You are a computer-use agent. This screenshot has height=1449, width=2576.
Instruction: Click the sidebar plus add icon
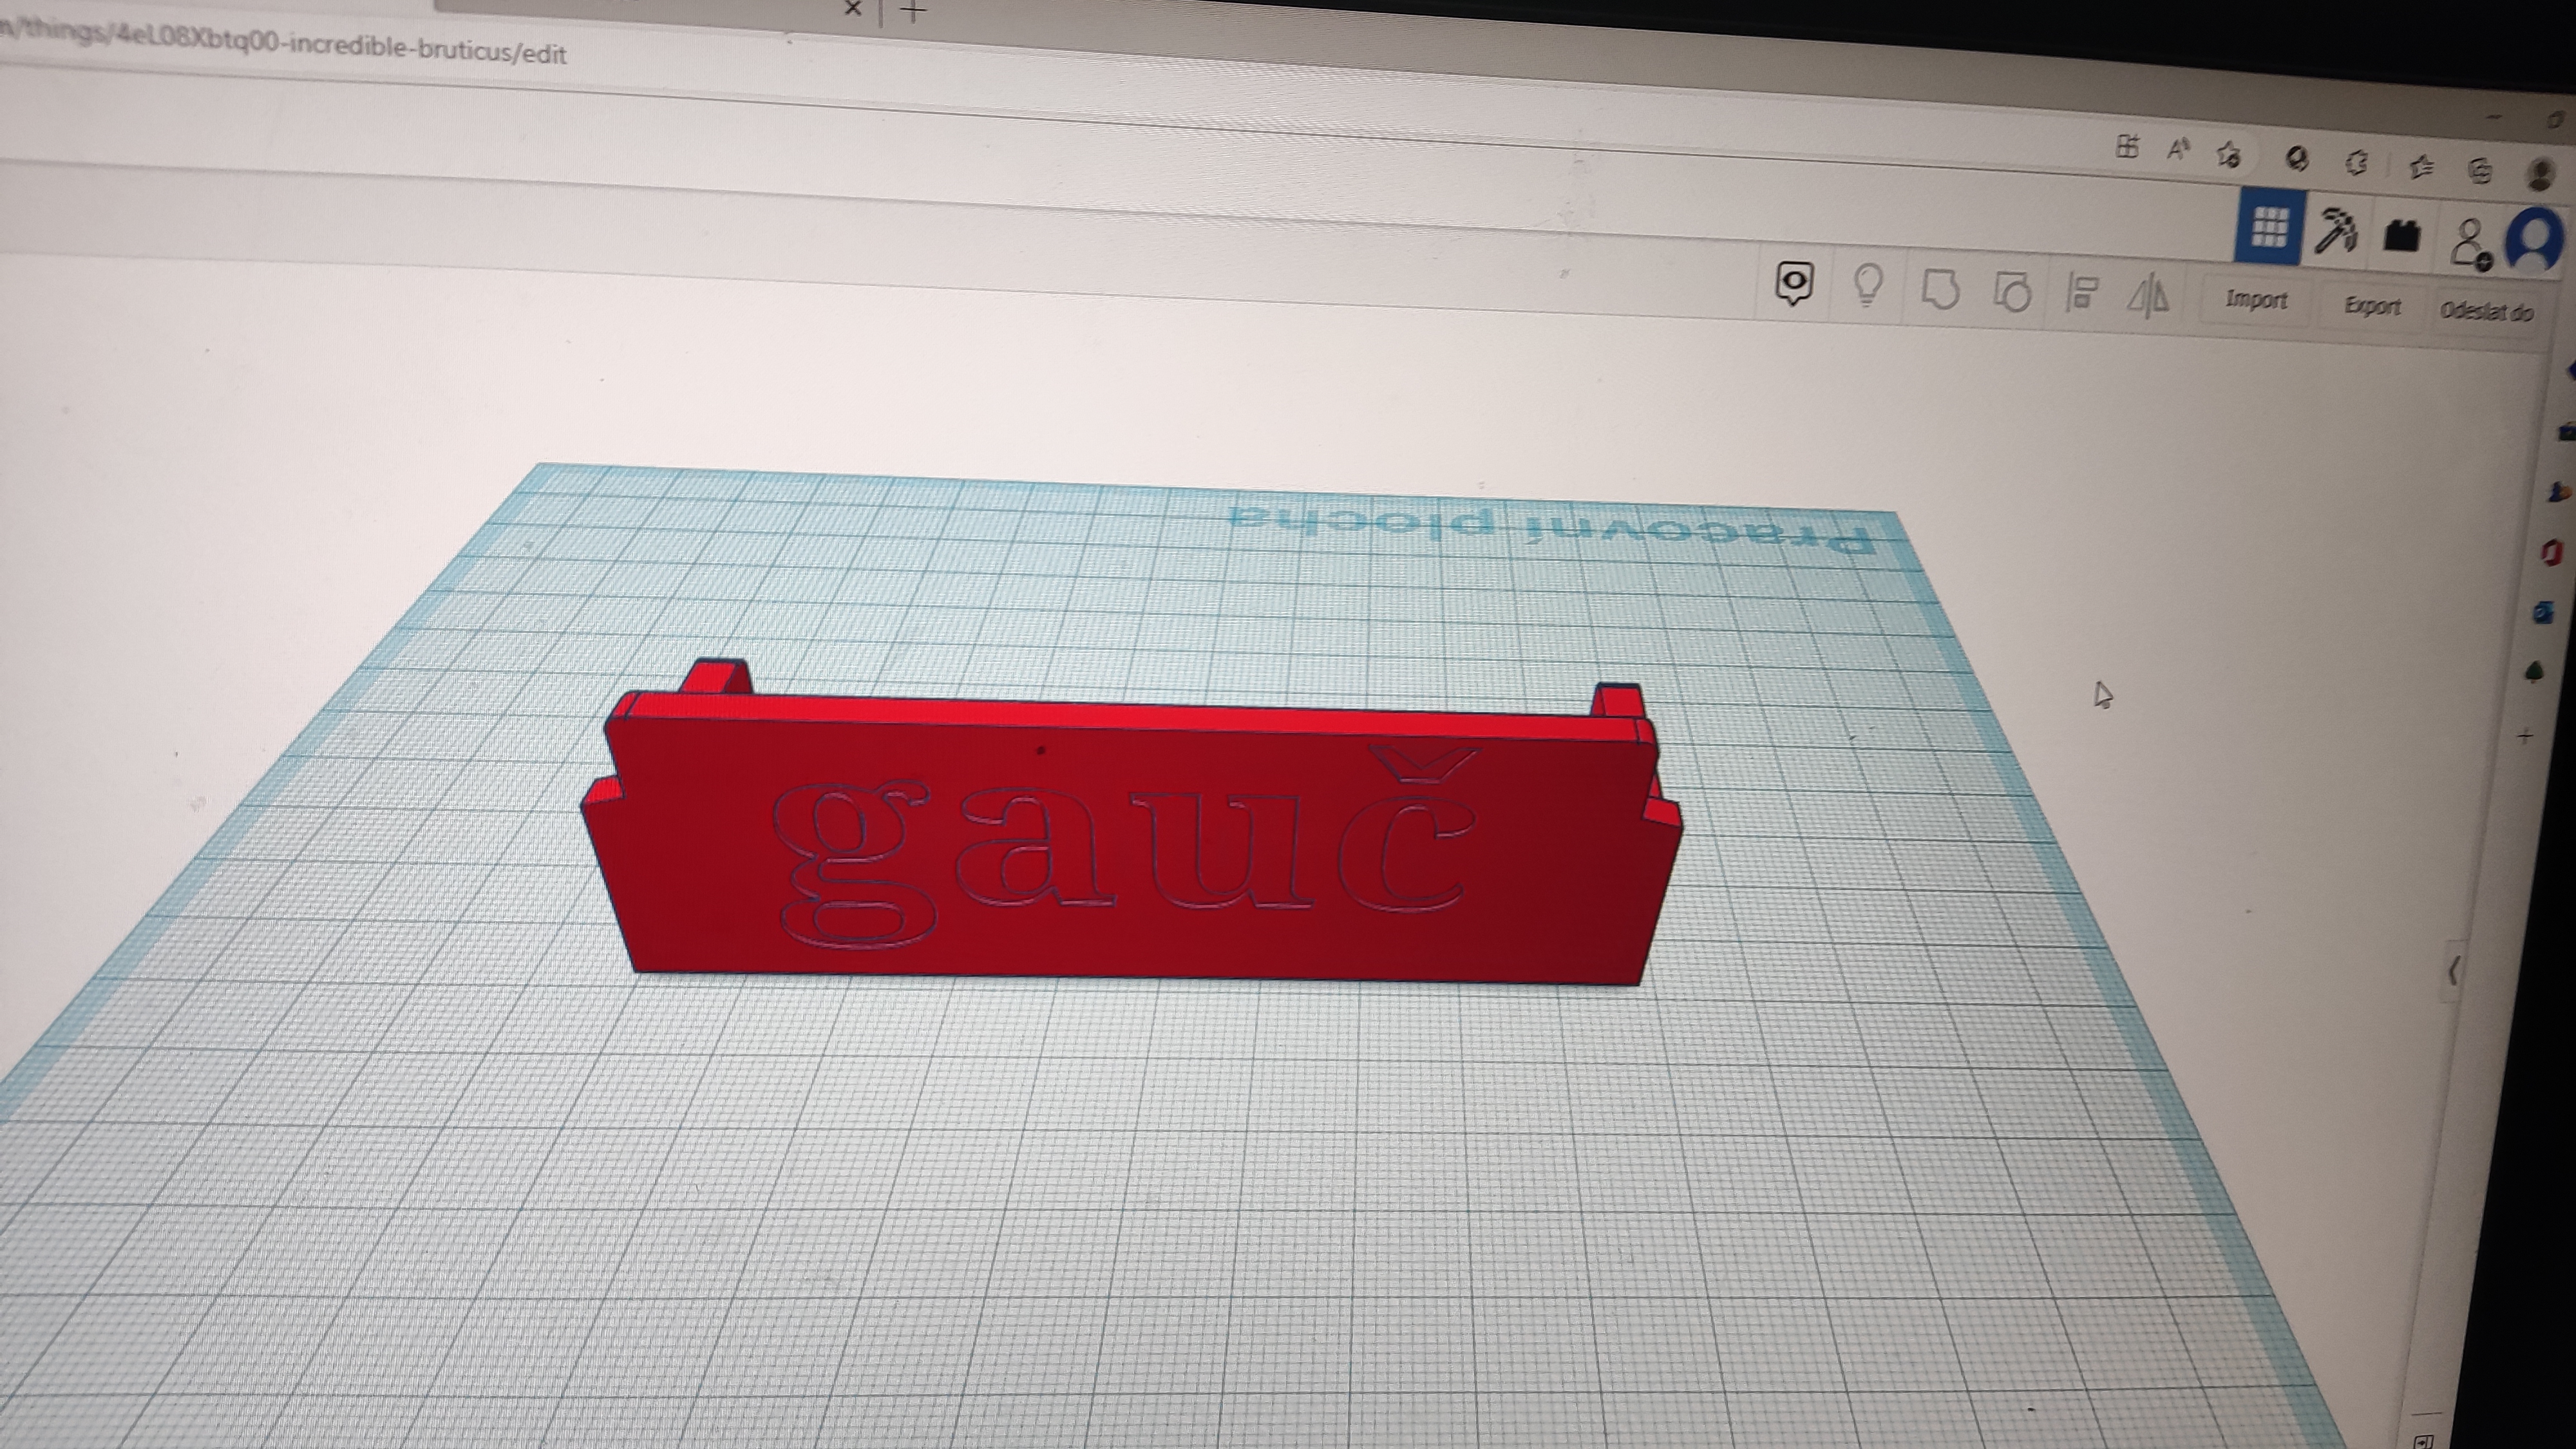point(2525,736)
